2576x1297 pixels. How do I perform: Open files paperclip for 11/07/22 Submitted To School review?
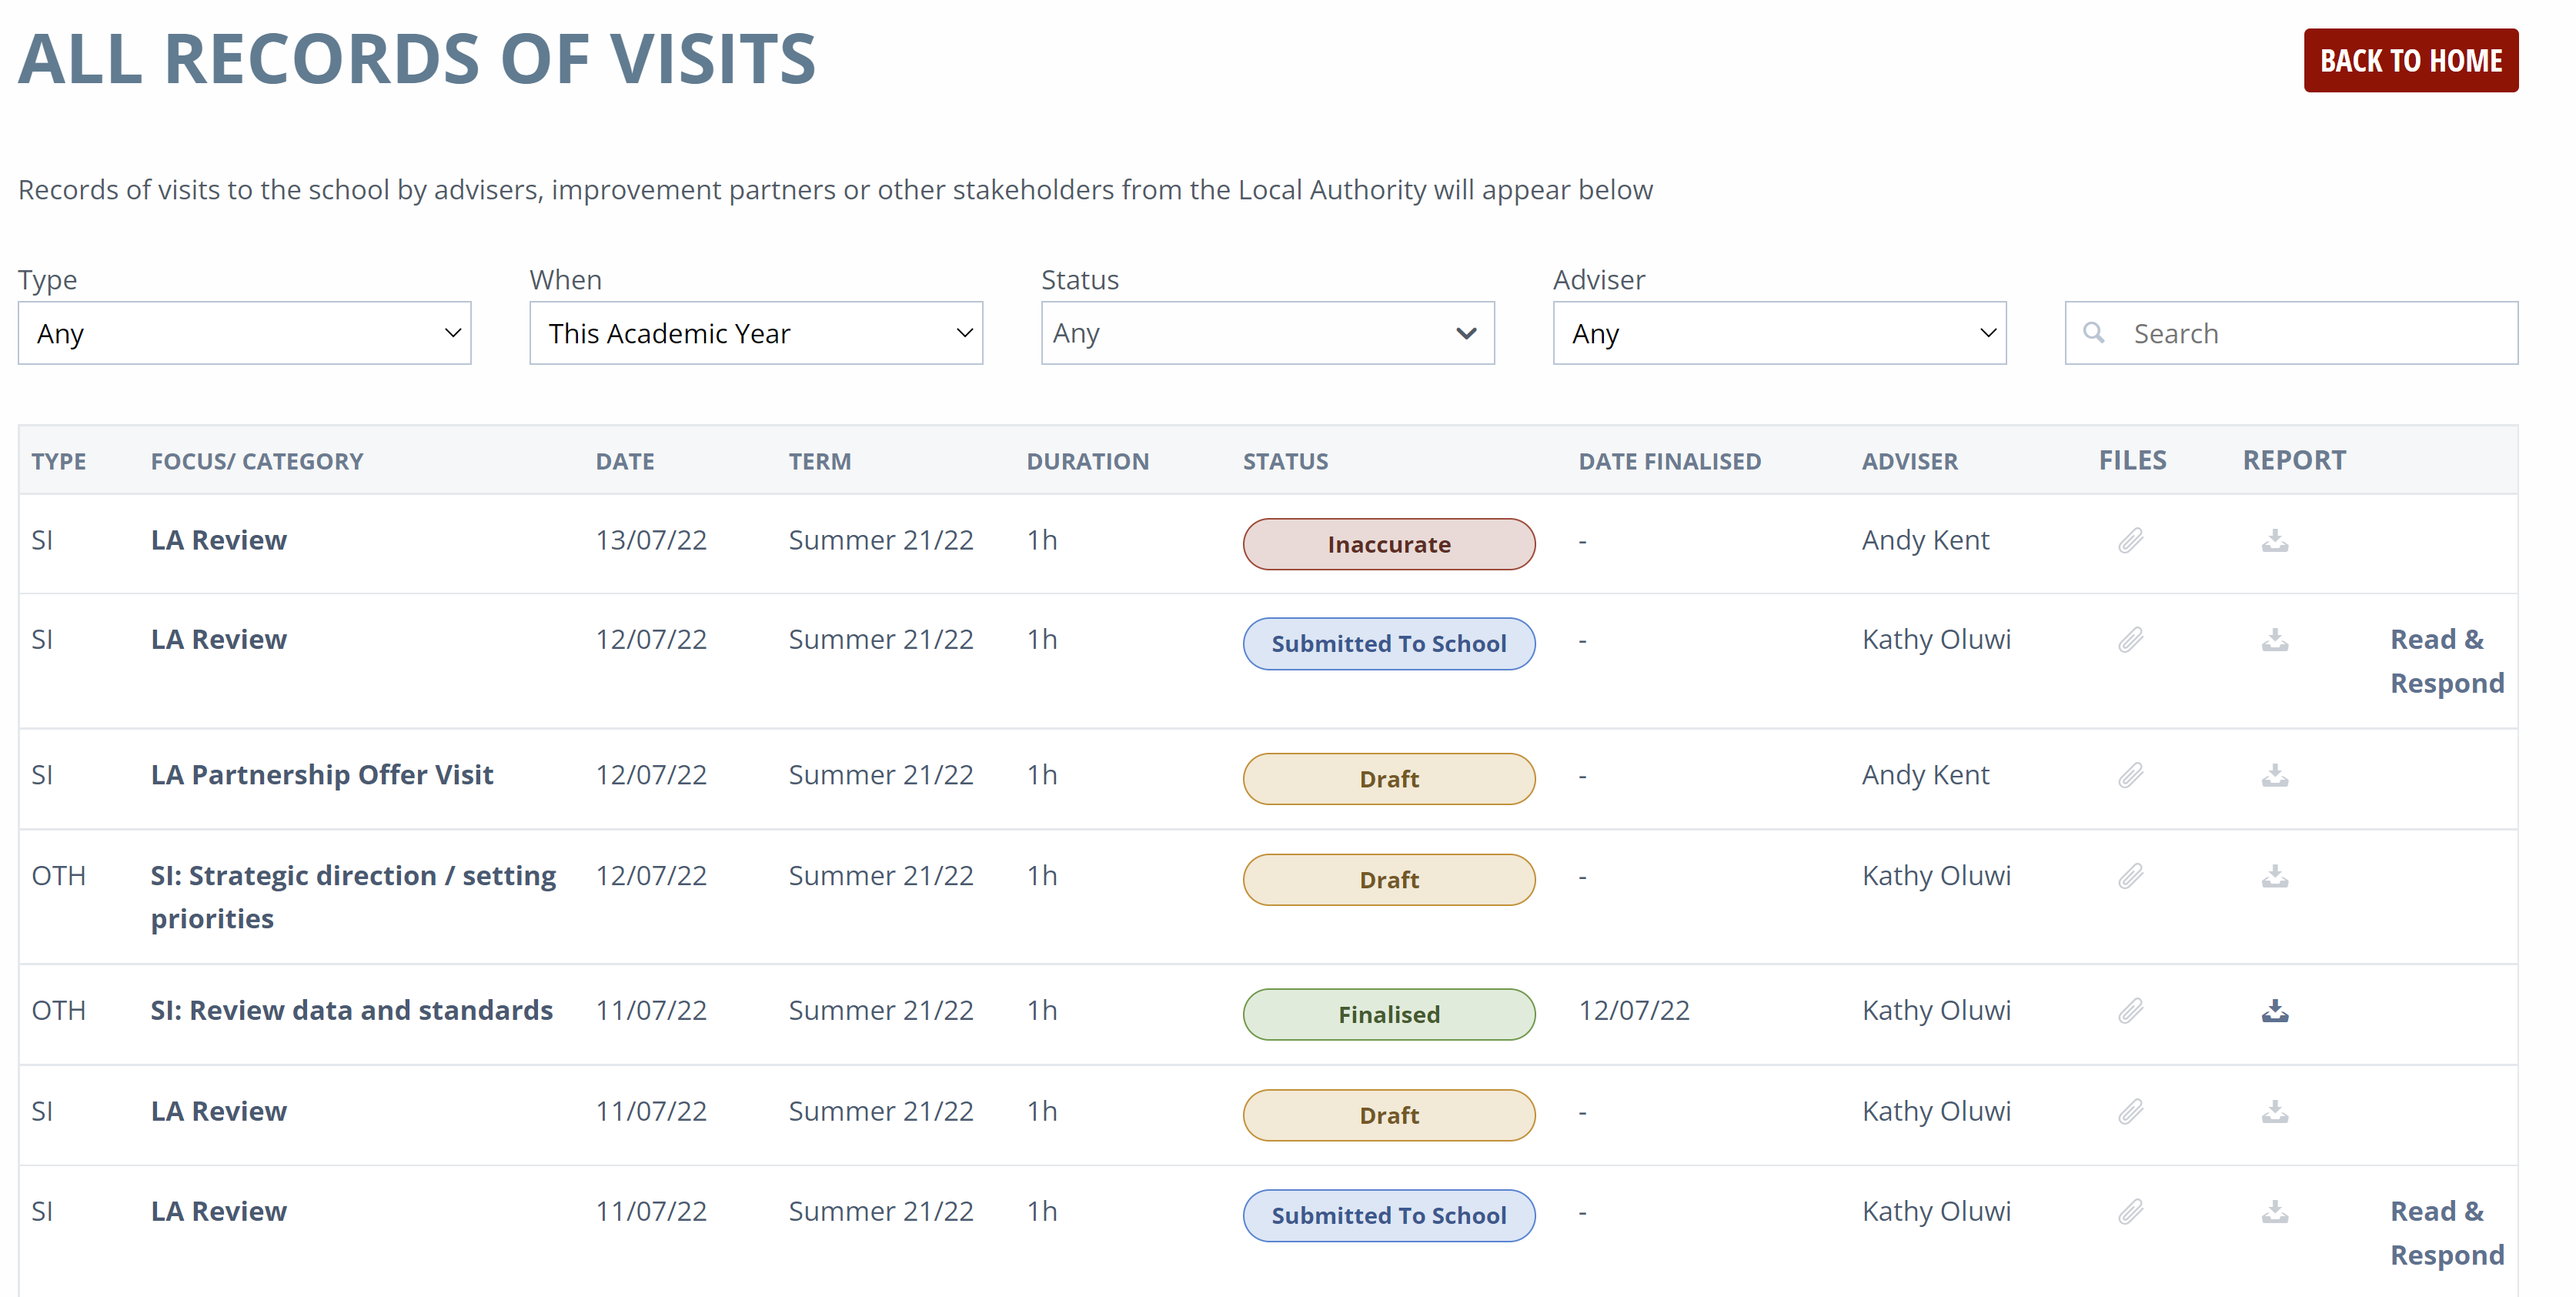2130,1212
